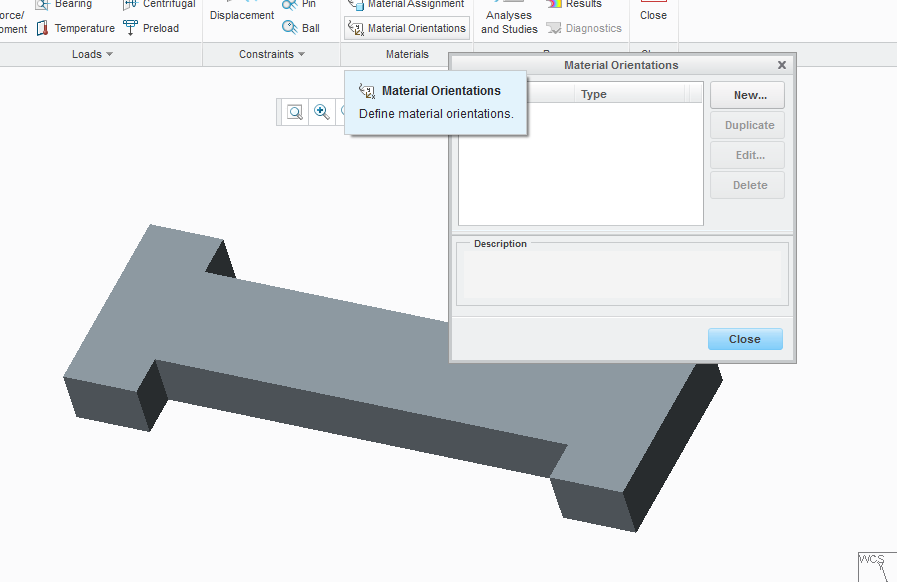Image resolution: width=897 pixels, height=582 pixels.
Task: Open Material Assignment
Action: (x=406, y=5)
